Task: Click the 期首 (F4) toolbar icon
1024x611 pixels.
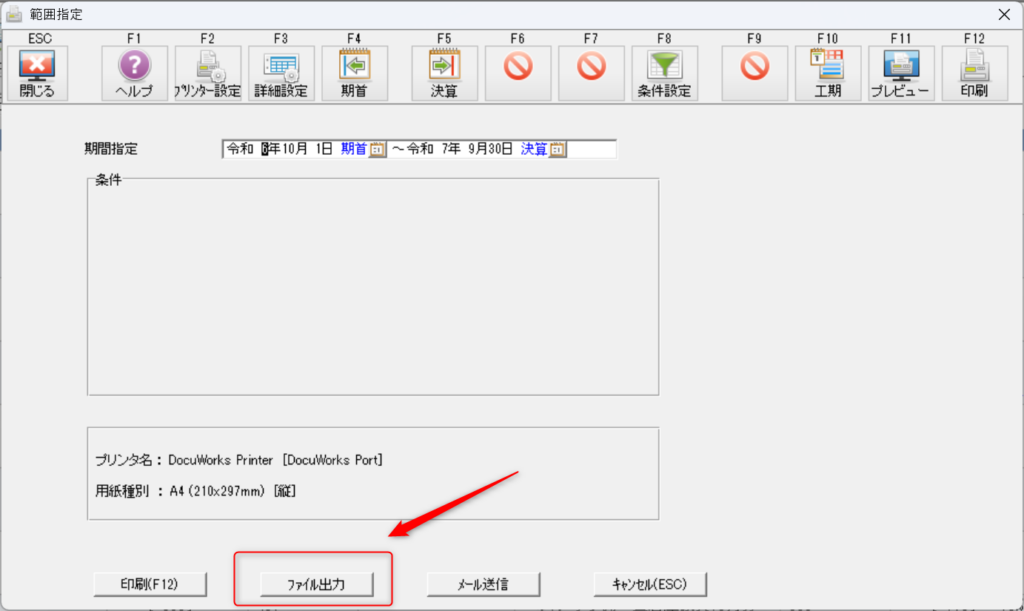Action: (354, 73)
